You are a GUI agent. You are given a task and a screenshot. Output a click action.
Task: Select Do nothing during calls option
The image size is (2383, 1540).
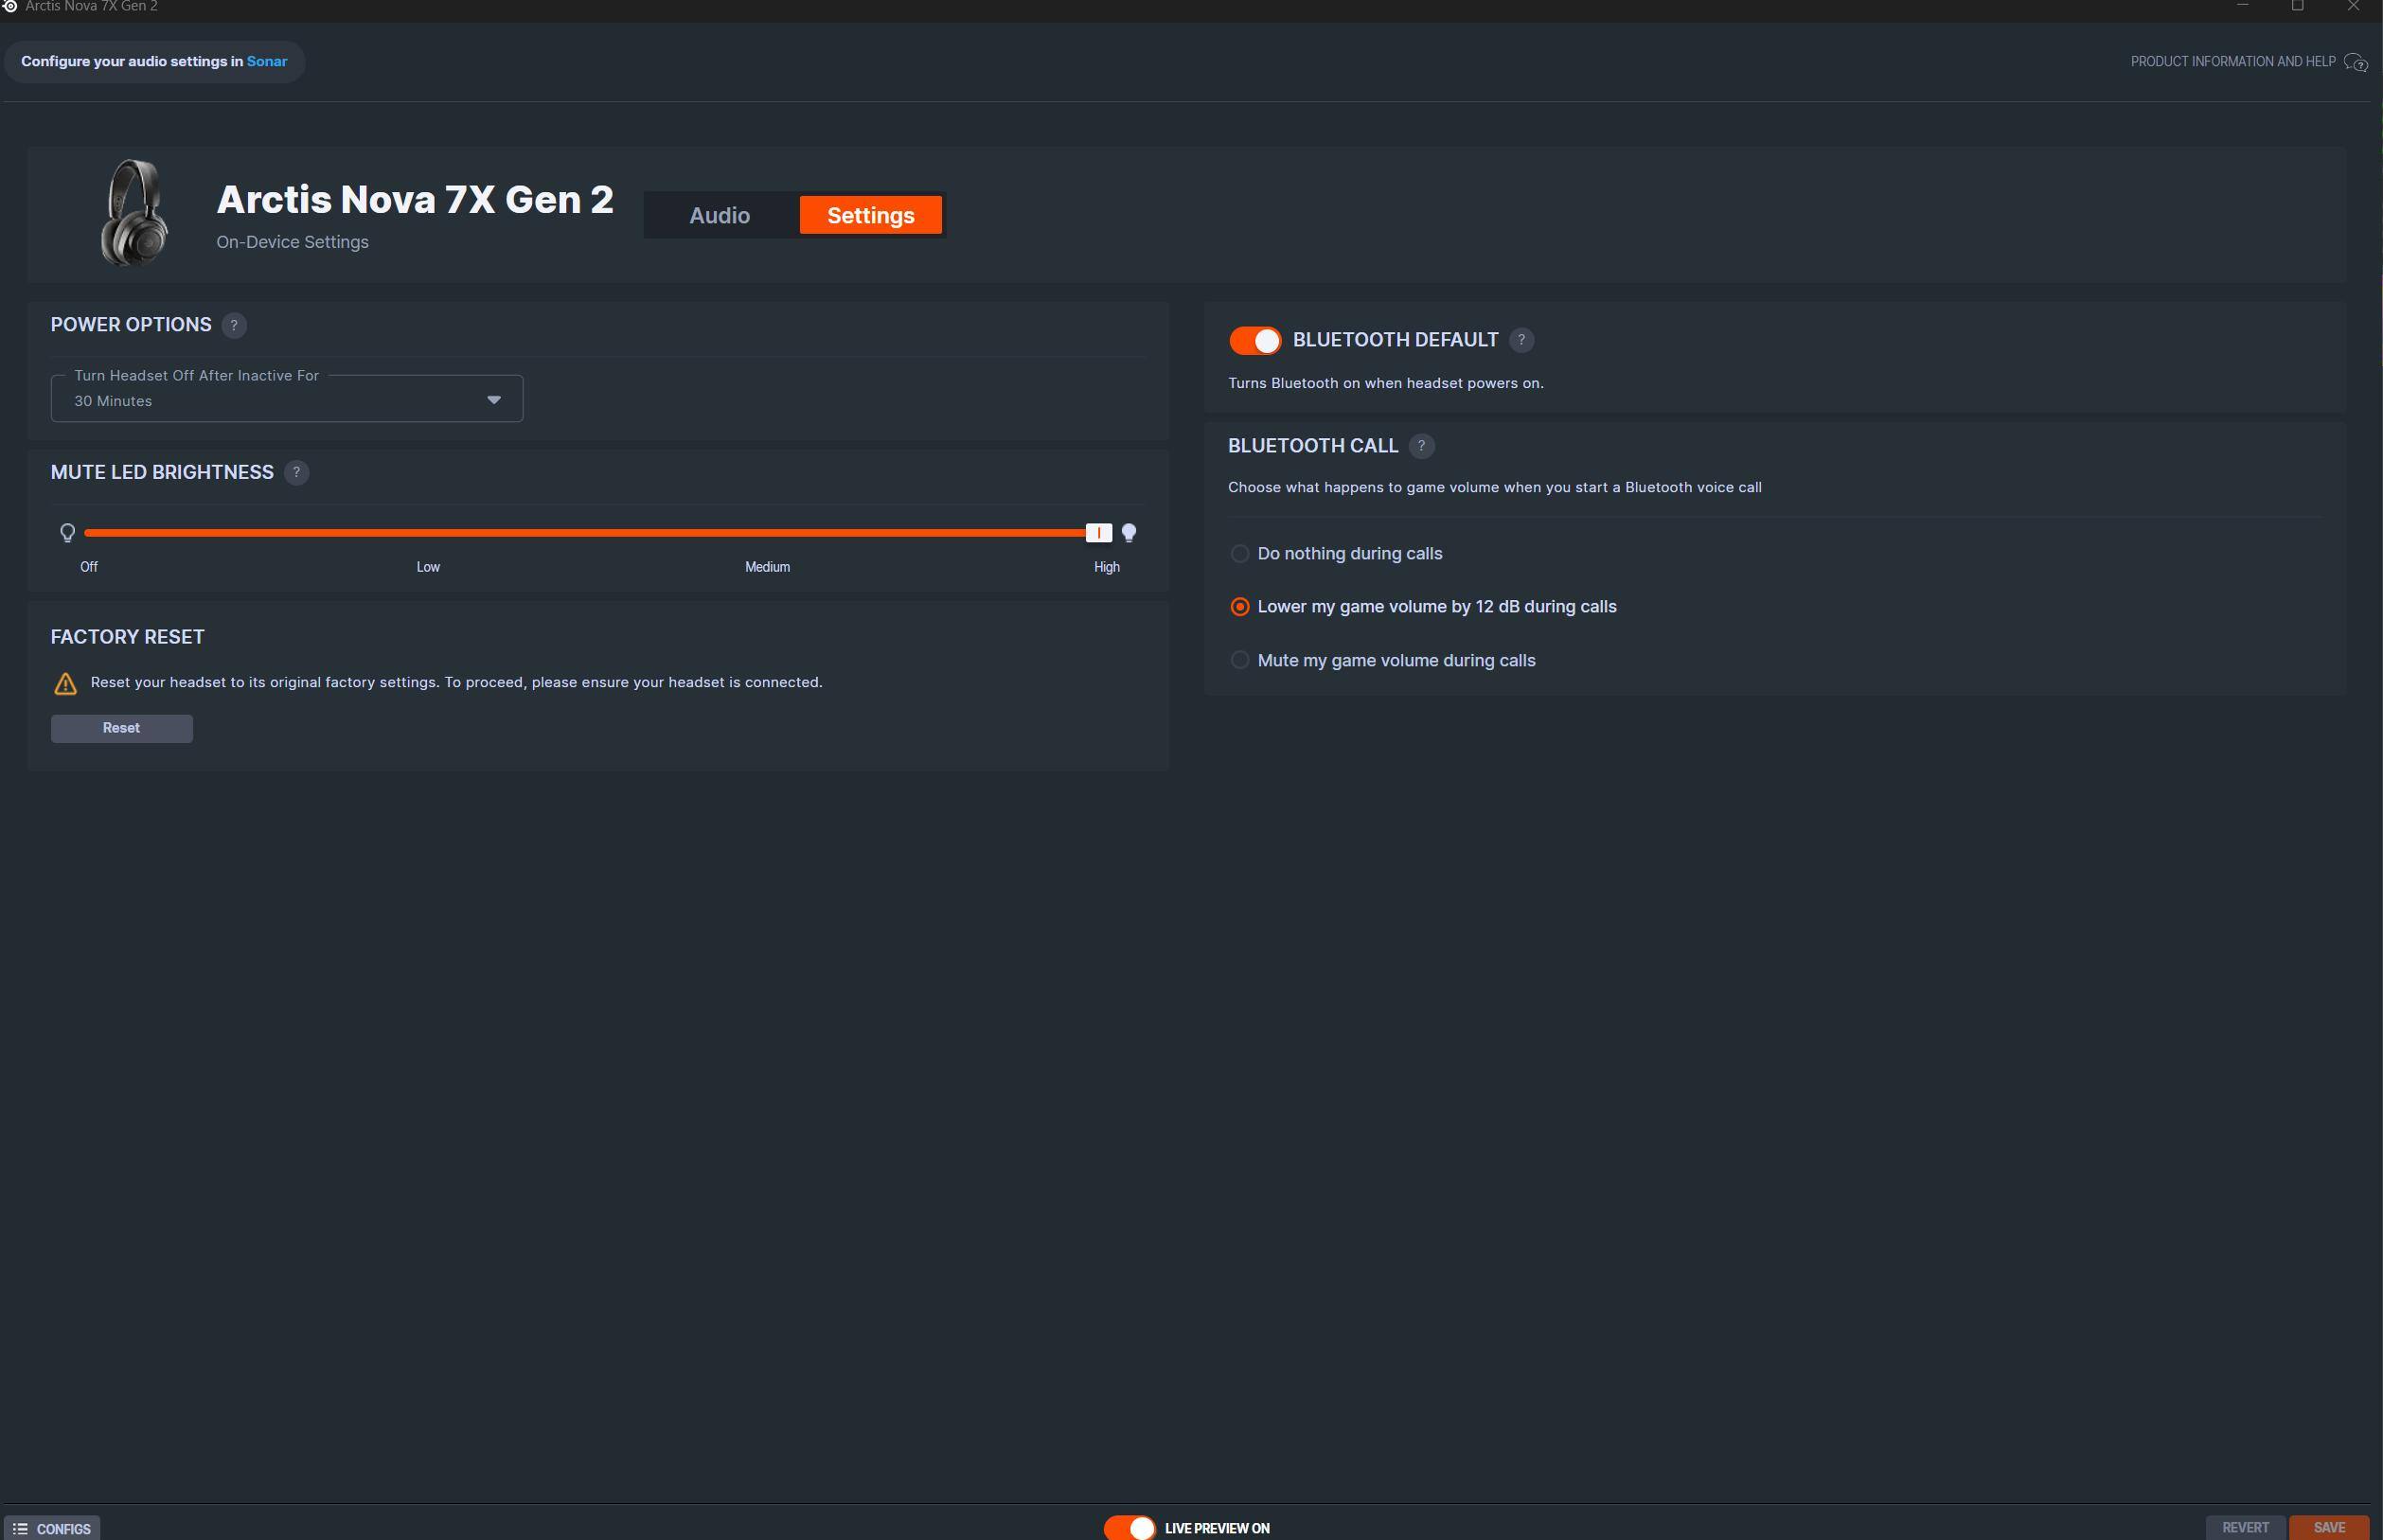1240,553
